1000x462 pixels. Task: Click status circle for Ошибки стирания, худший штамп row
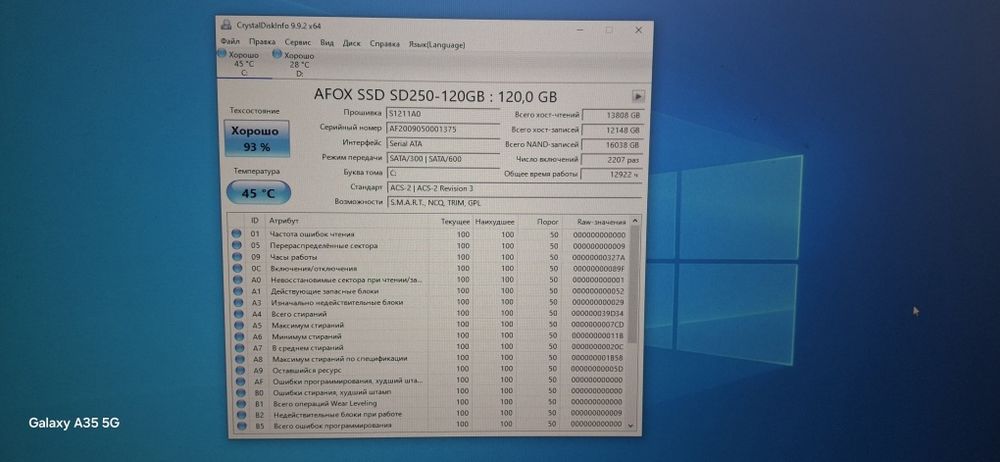pos(240,392)
